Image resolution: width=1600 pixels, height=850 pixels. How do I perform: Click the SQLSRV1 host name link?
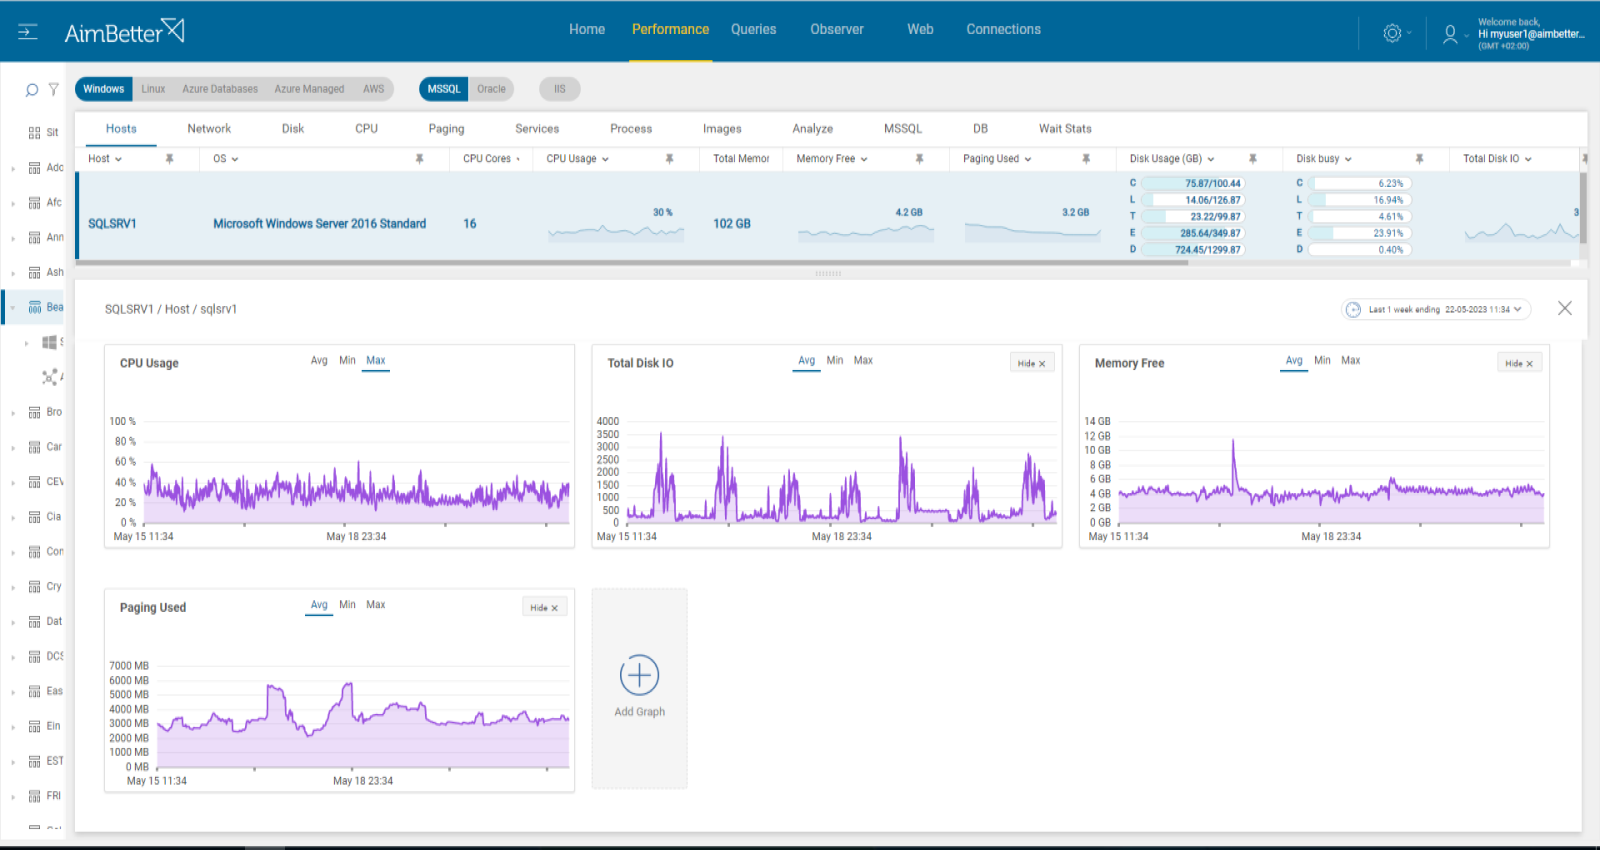pos(112,224)
